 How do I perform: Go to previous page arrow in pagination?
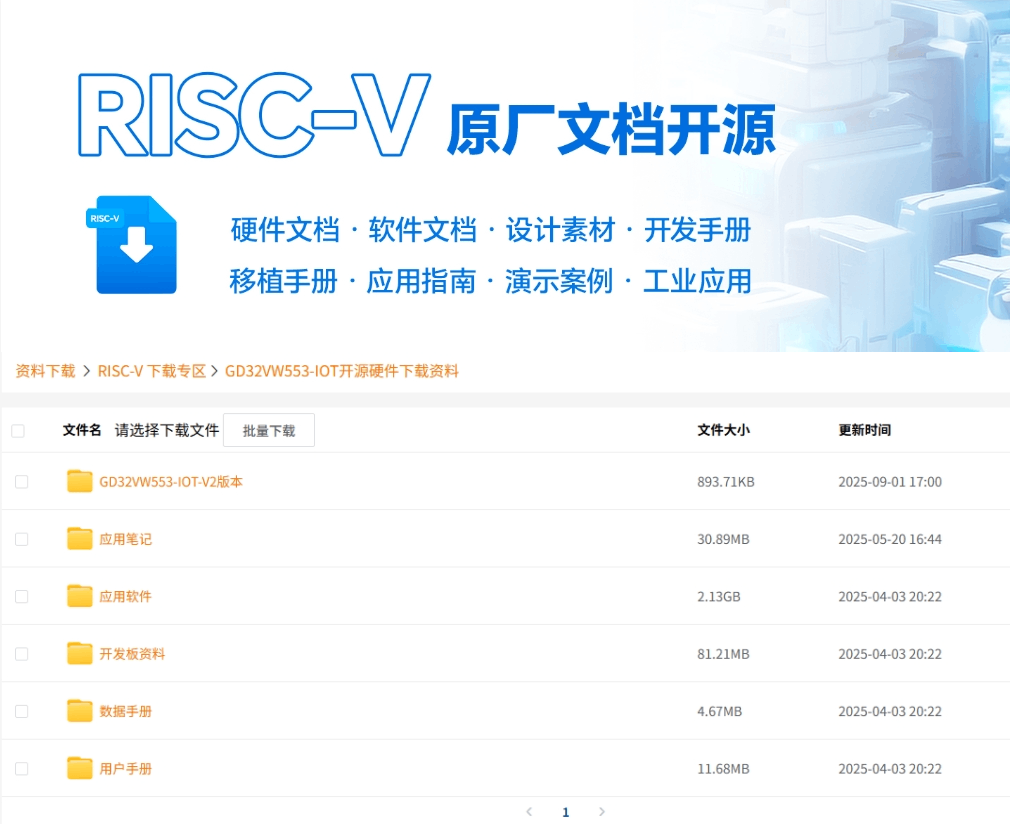[x=529, y=812]
